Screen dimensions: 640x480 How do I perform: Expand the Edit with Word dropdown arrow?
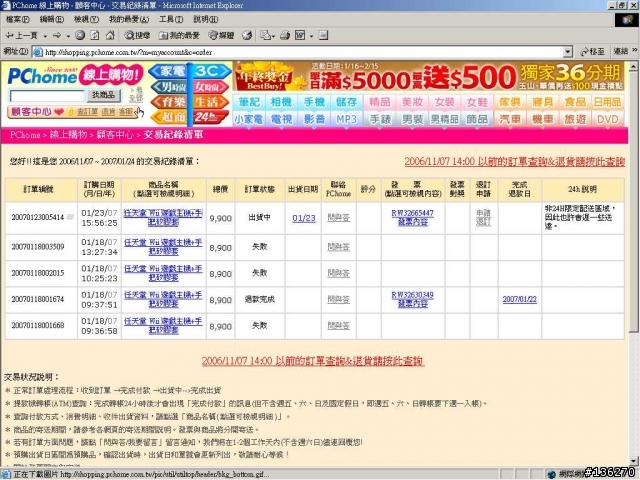[x=311, y=36]
